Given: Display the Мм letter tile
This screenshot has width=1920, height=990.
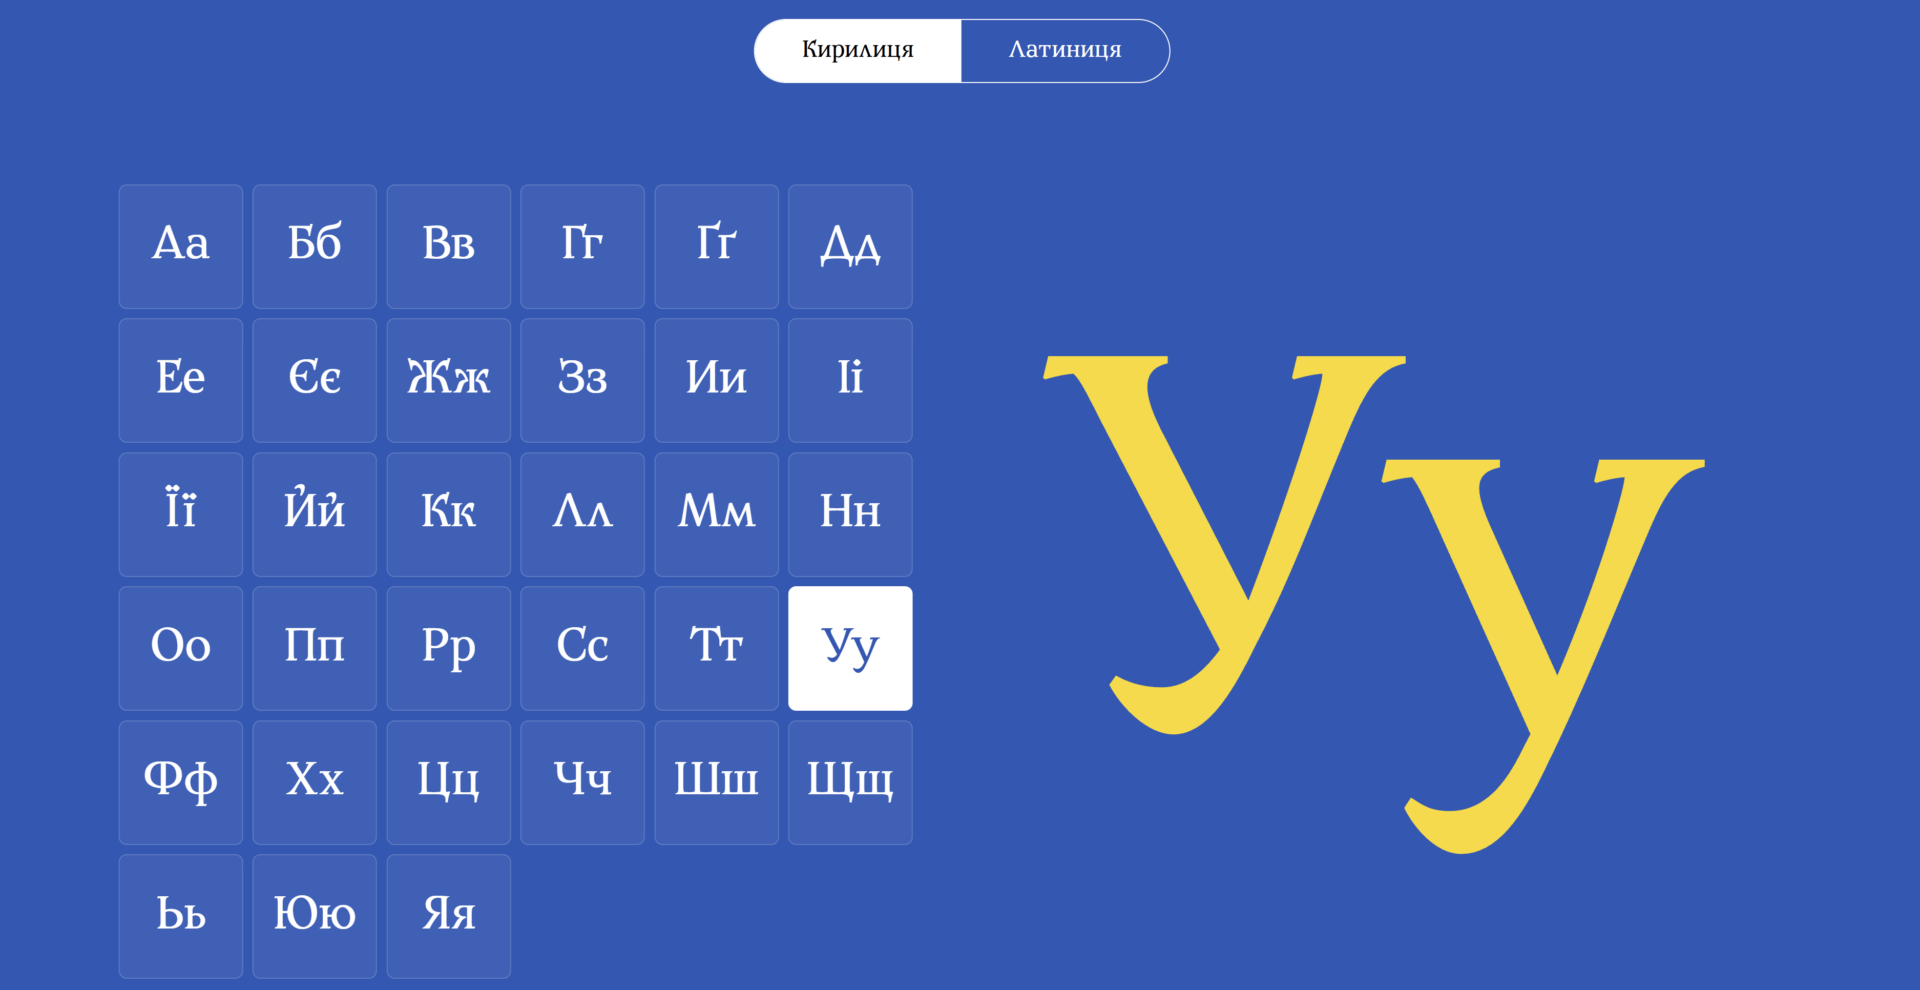Looking at the screenshot, I should point(717,514).
